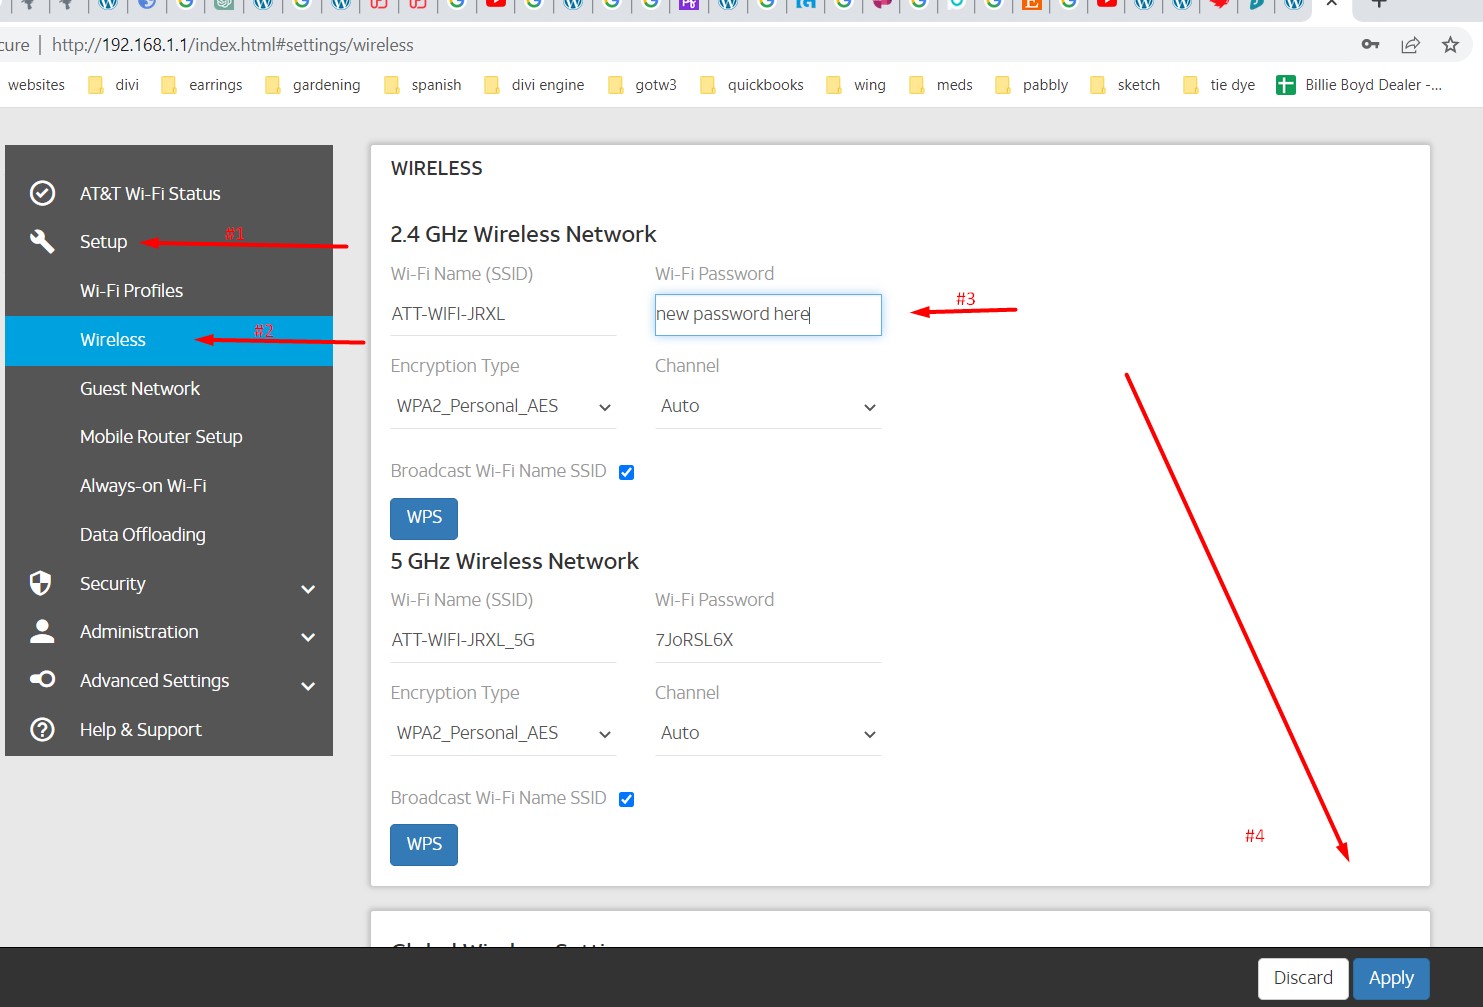
Task: Open the spanish bookmark folder
Action: click(x=422, y=85)
